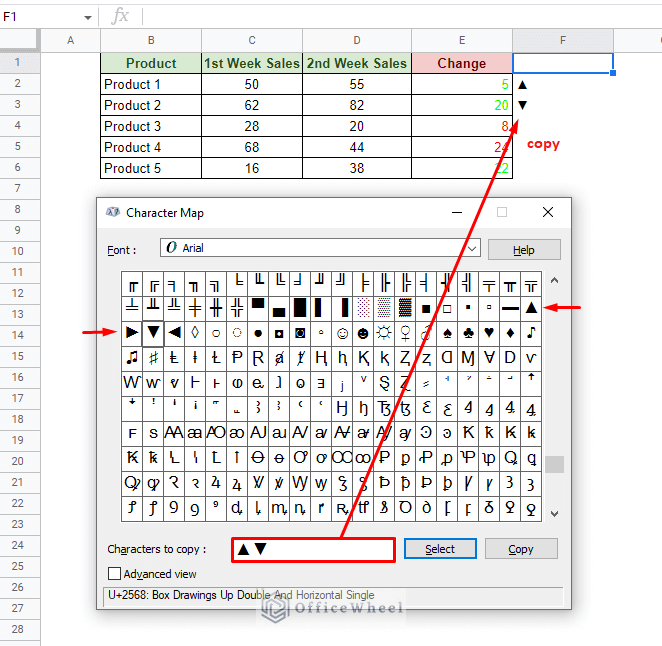662x646 pixels.
Task: Click the selected empty cell F1
Action: point(563,63)
